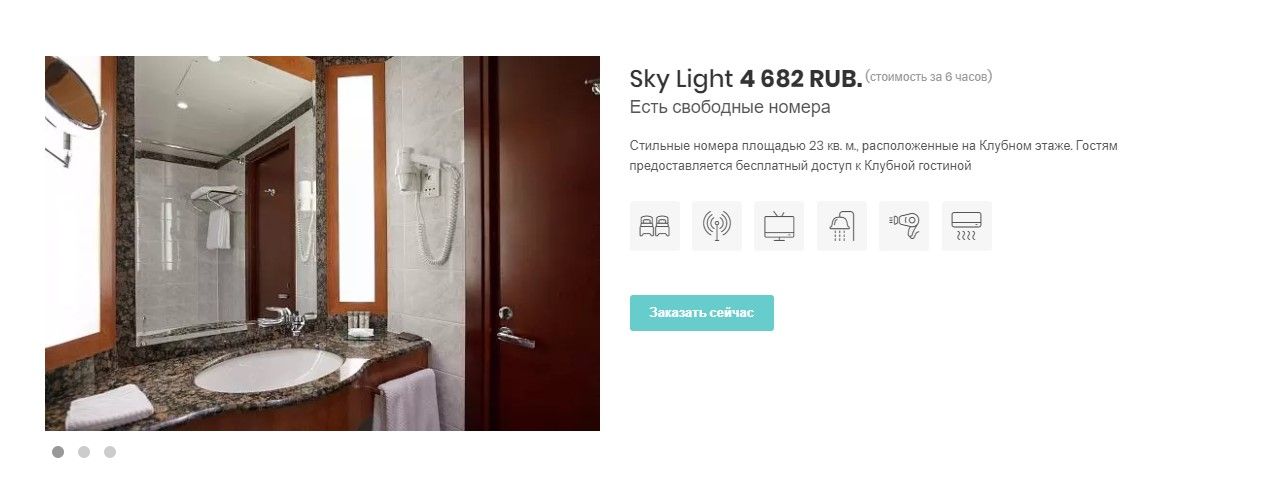Click the twin beds amenity icon
The image size is (1279, 488).
pyautogui.click(x=654, y=226)
